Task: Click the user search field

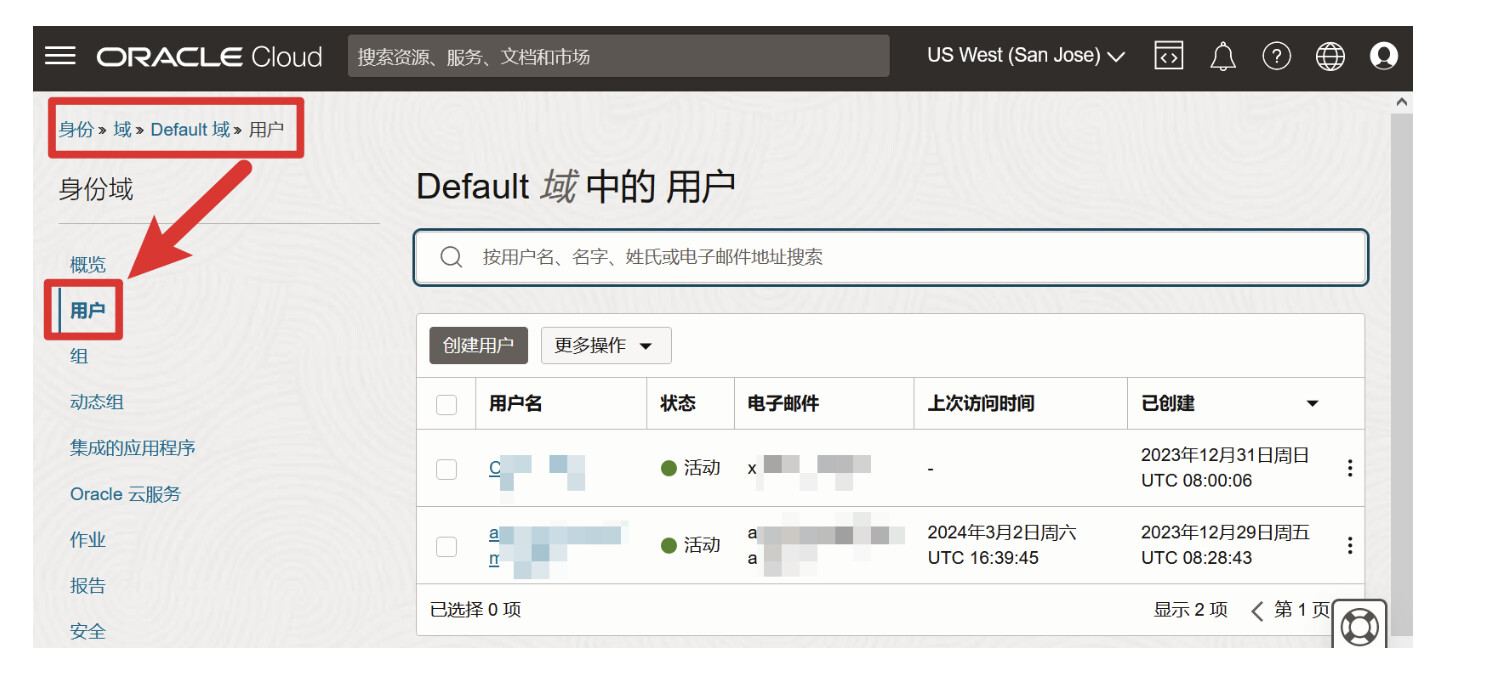Action: [890, 258]
